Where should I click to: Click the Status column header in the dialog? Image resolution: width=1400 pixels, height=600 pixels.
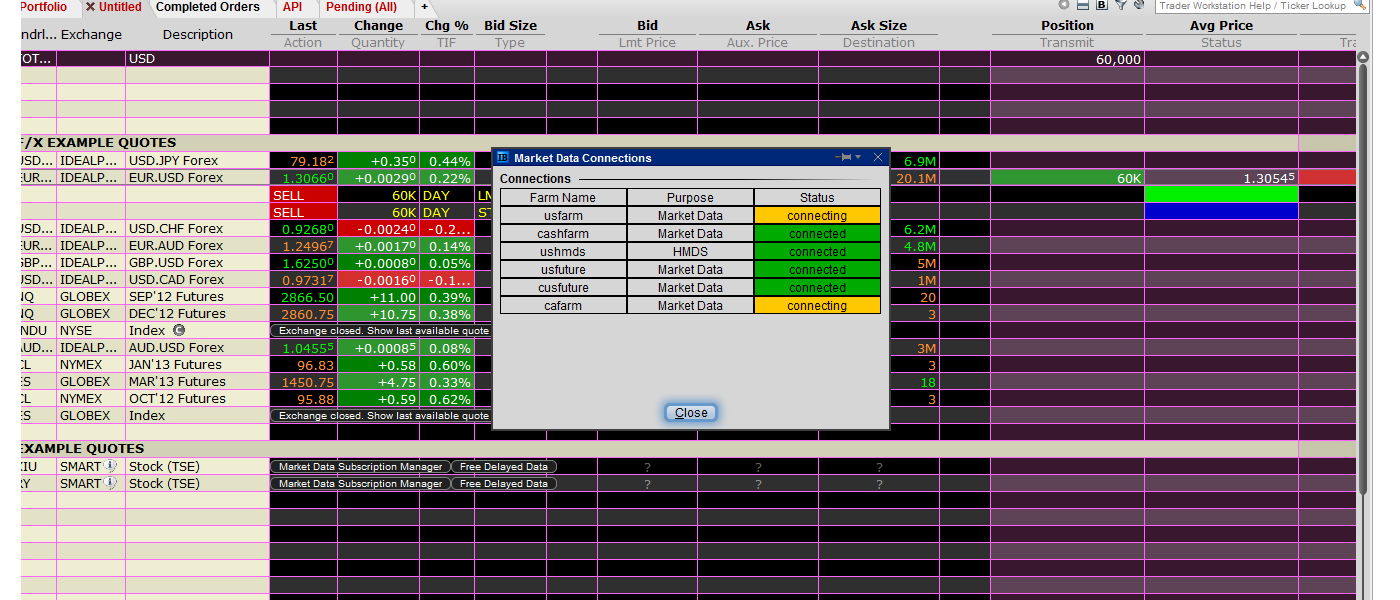click(817, 197)
